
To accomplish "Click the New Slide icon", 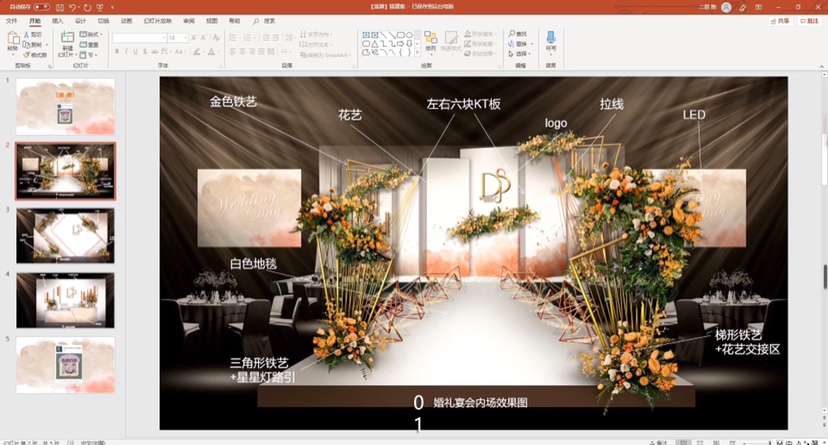I will click(67, 40).
